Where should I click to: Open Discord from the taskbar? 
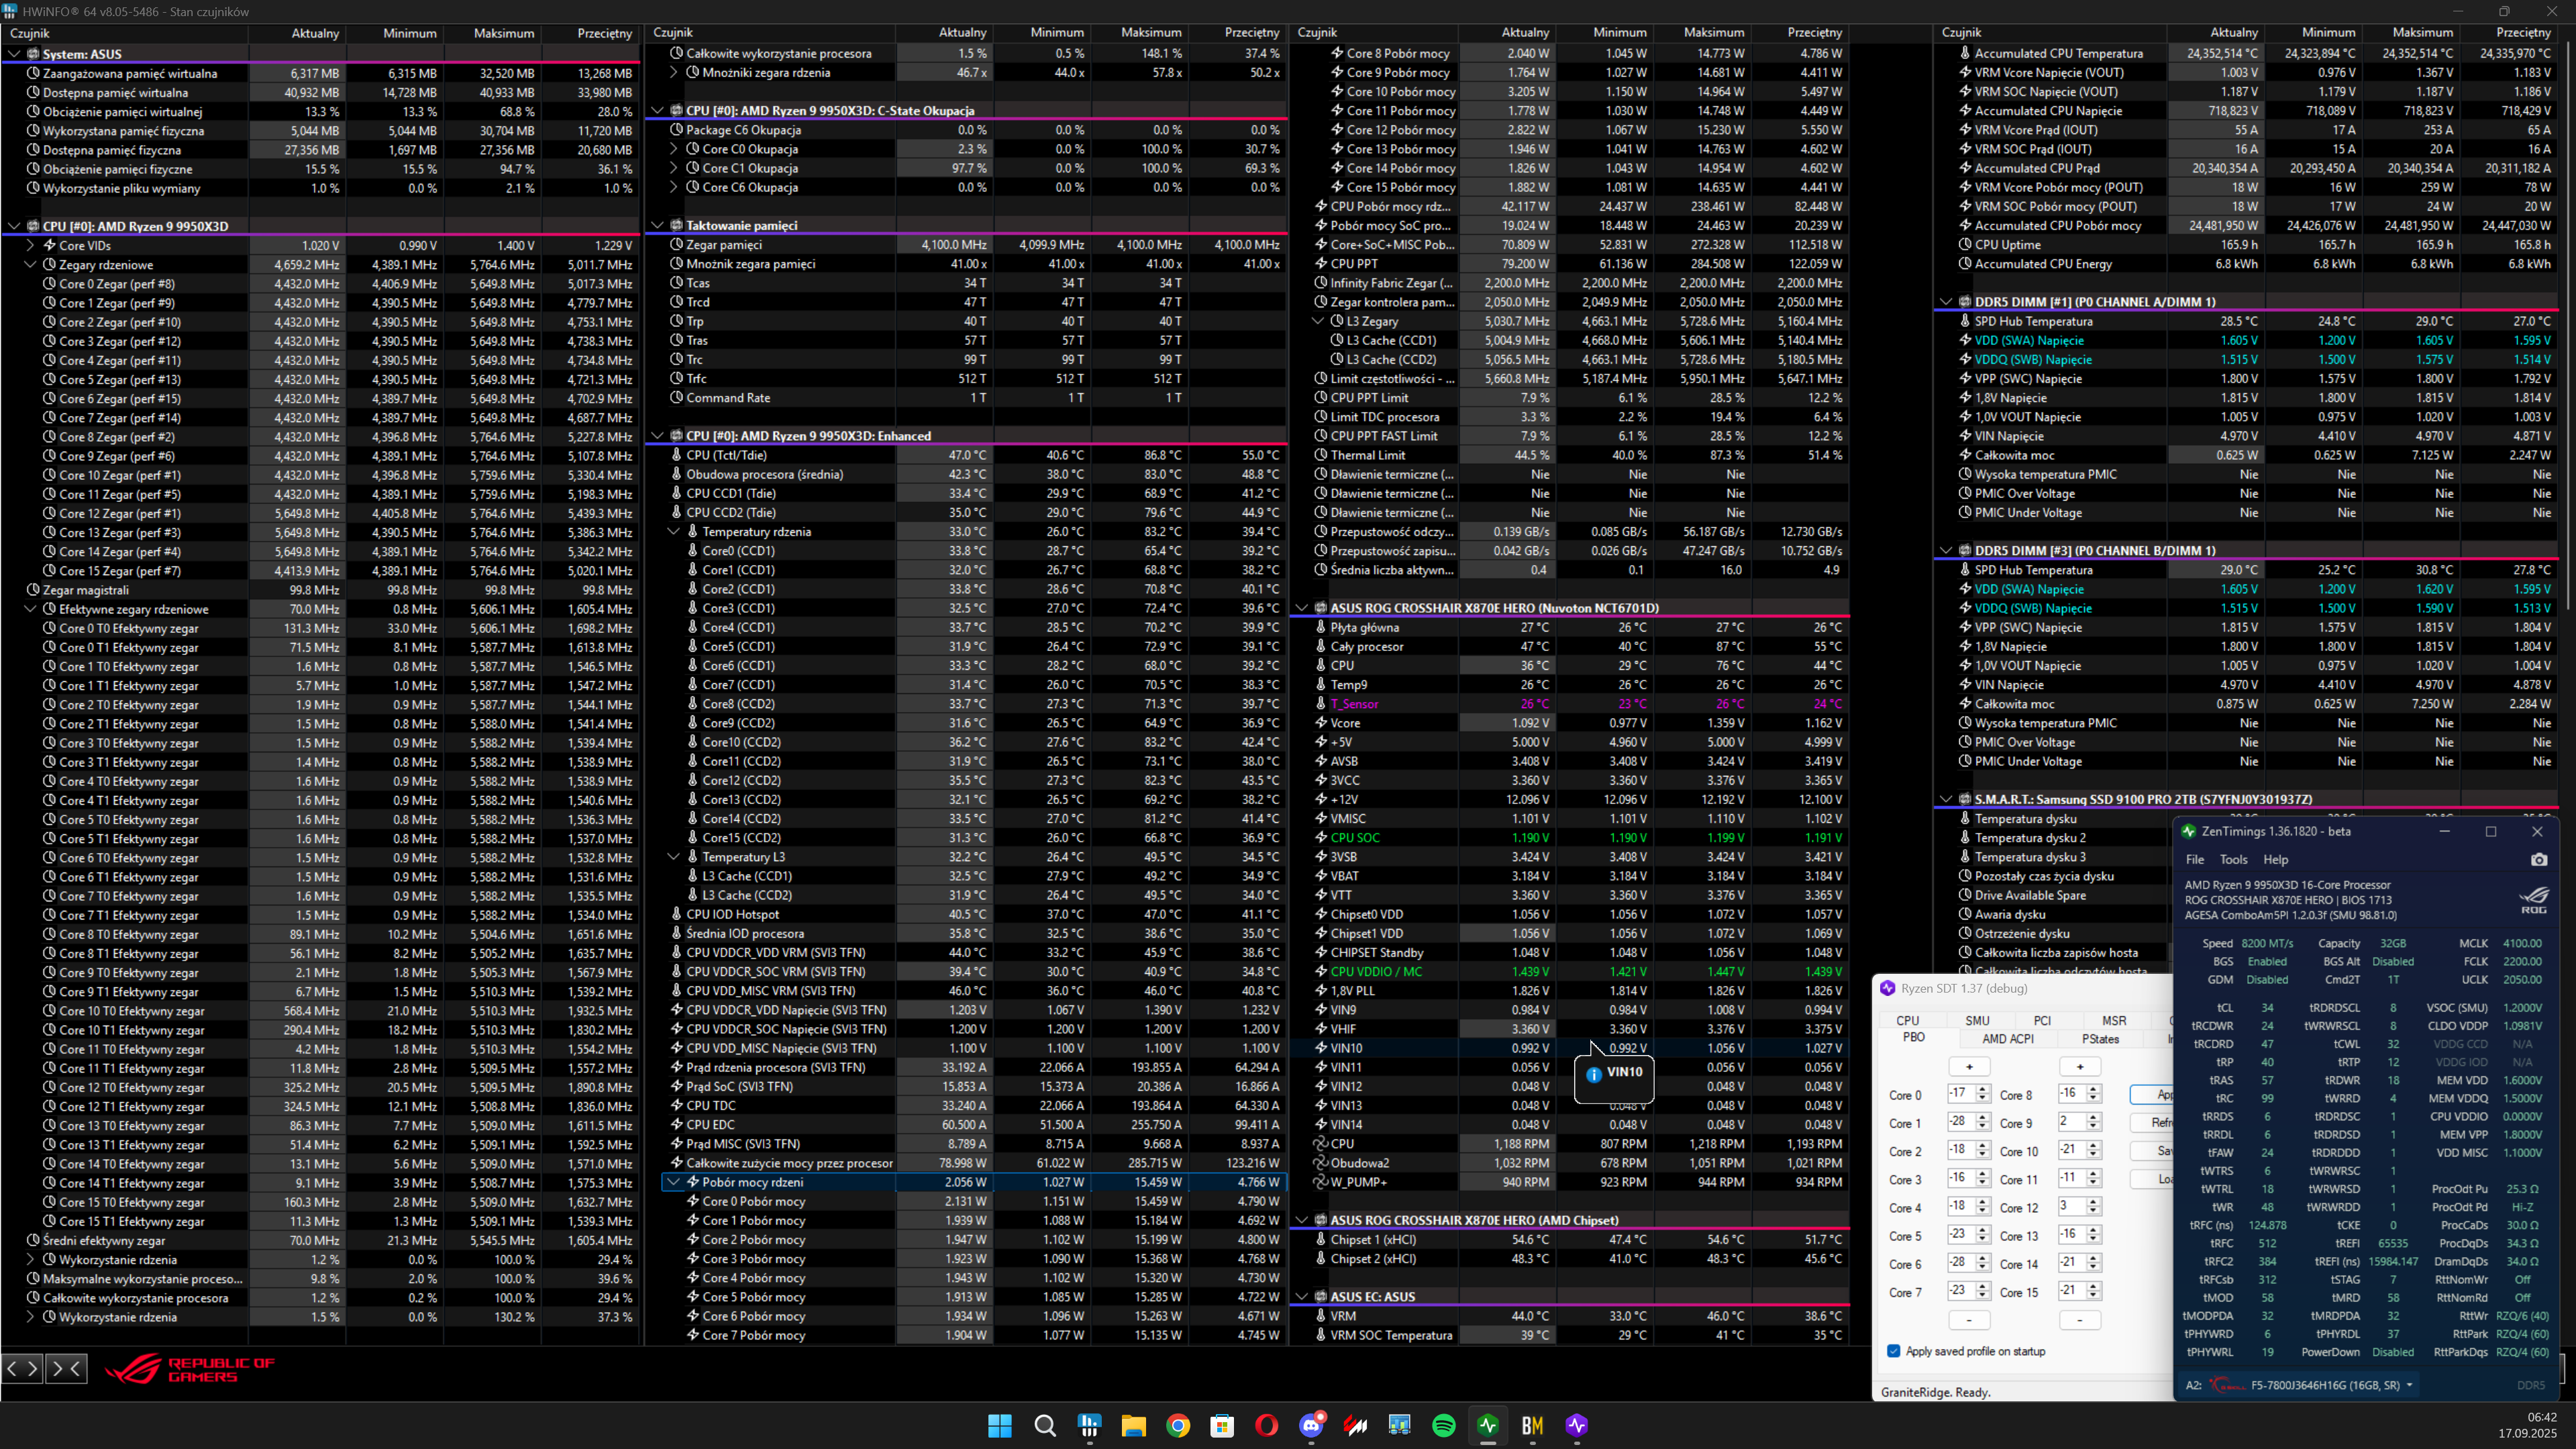[1311, 1425]
